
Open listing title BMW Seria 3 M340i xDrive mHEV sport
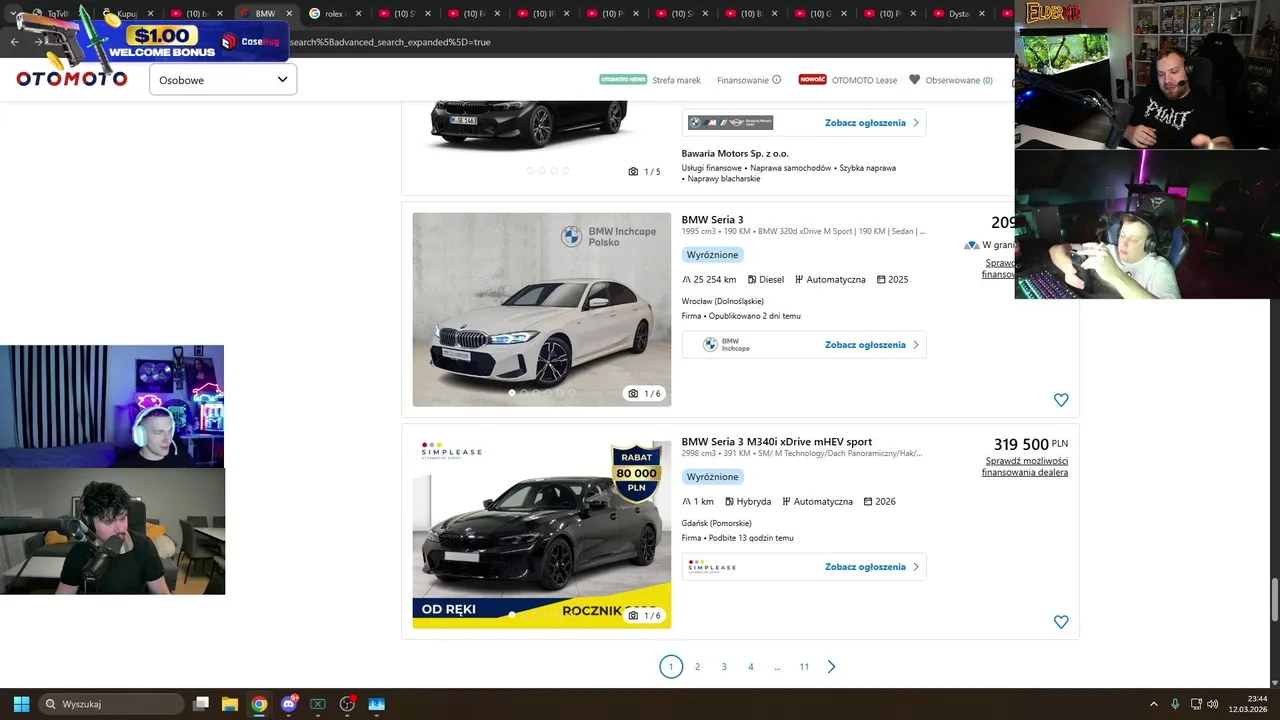(777, 442)
